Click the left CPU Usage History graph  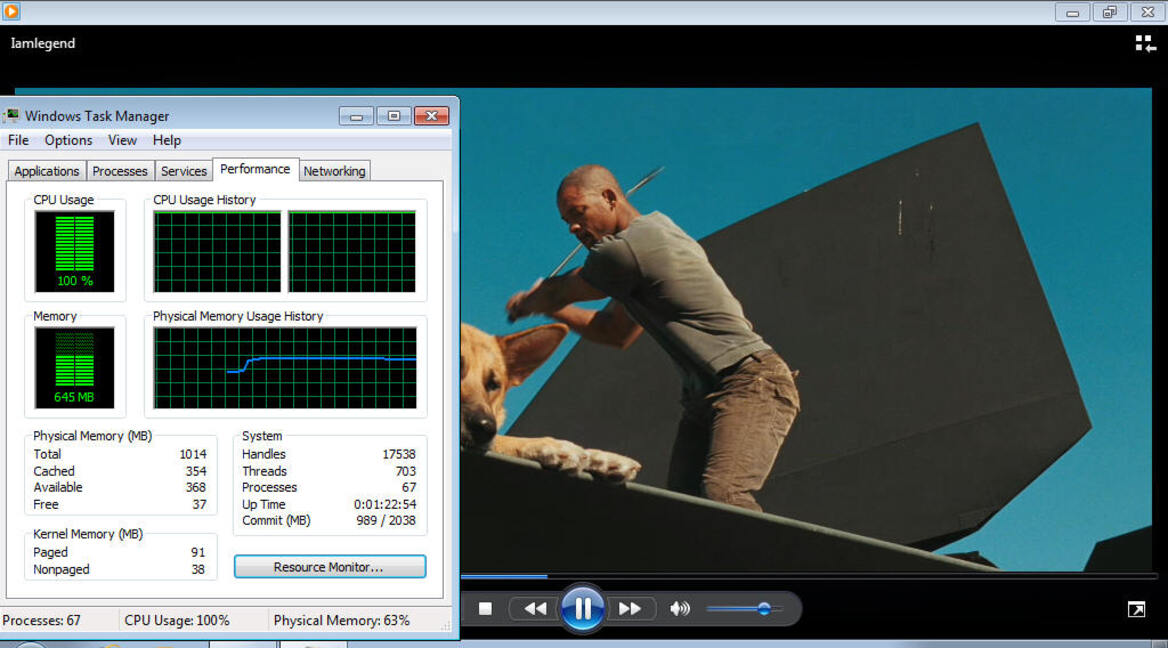(217, 252)
